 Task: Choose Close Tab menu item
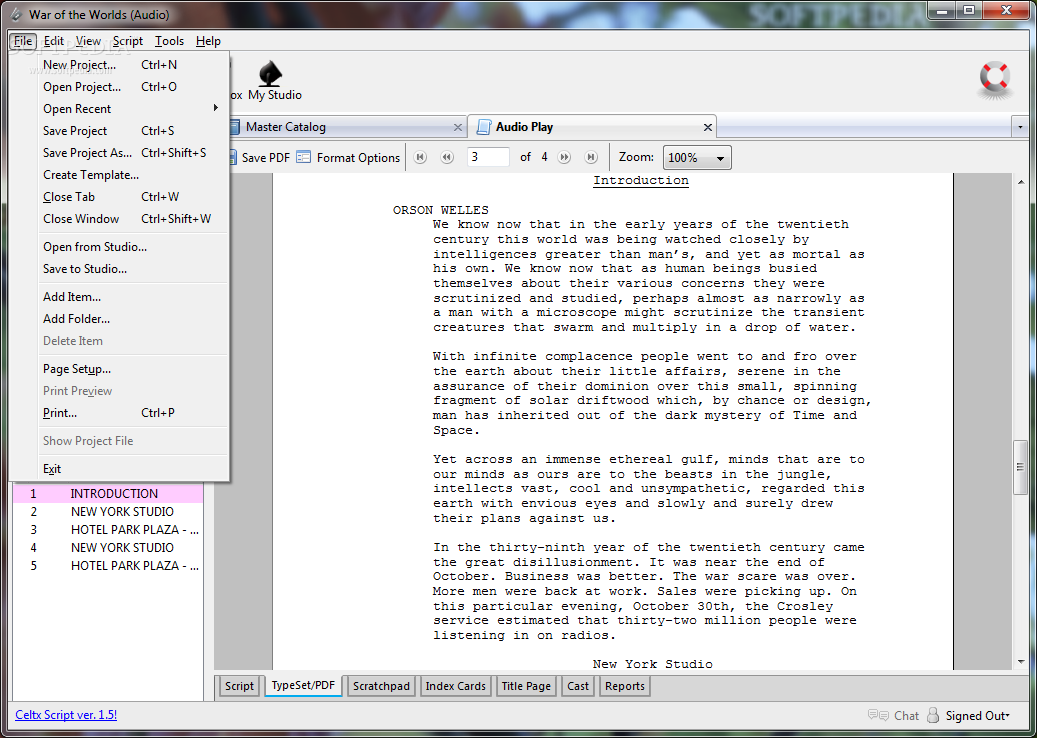pos(119,197)
